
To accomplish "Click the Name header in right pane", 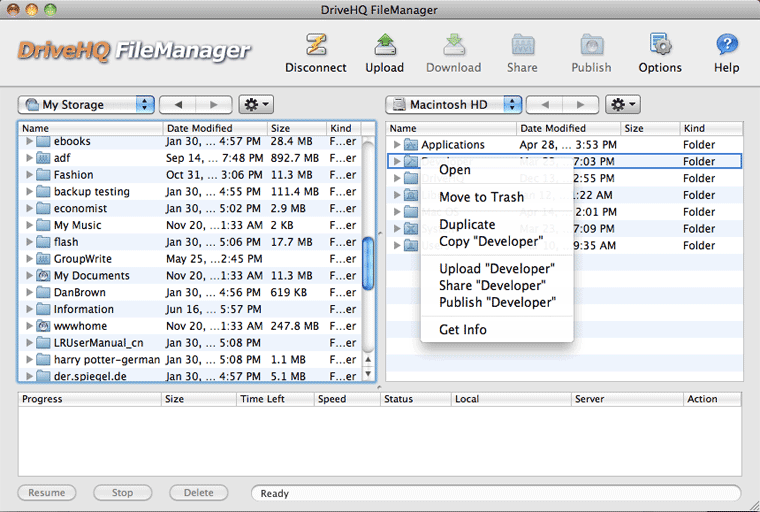I will point(451,128).
